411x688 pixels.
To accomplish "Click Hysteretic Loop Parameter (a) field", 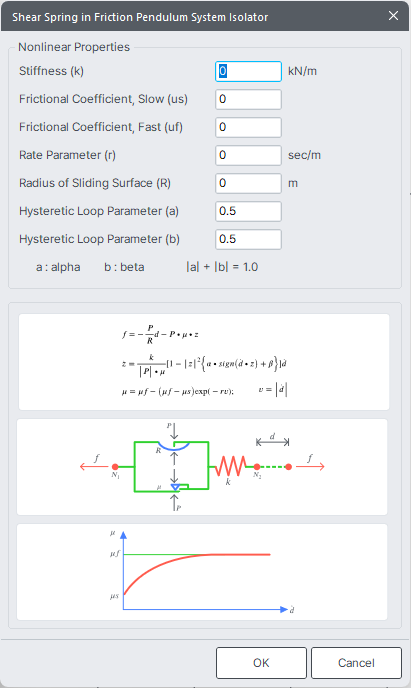I will [x=248, y=211].
